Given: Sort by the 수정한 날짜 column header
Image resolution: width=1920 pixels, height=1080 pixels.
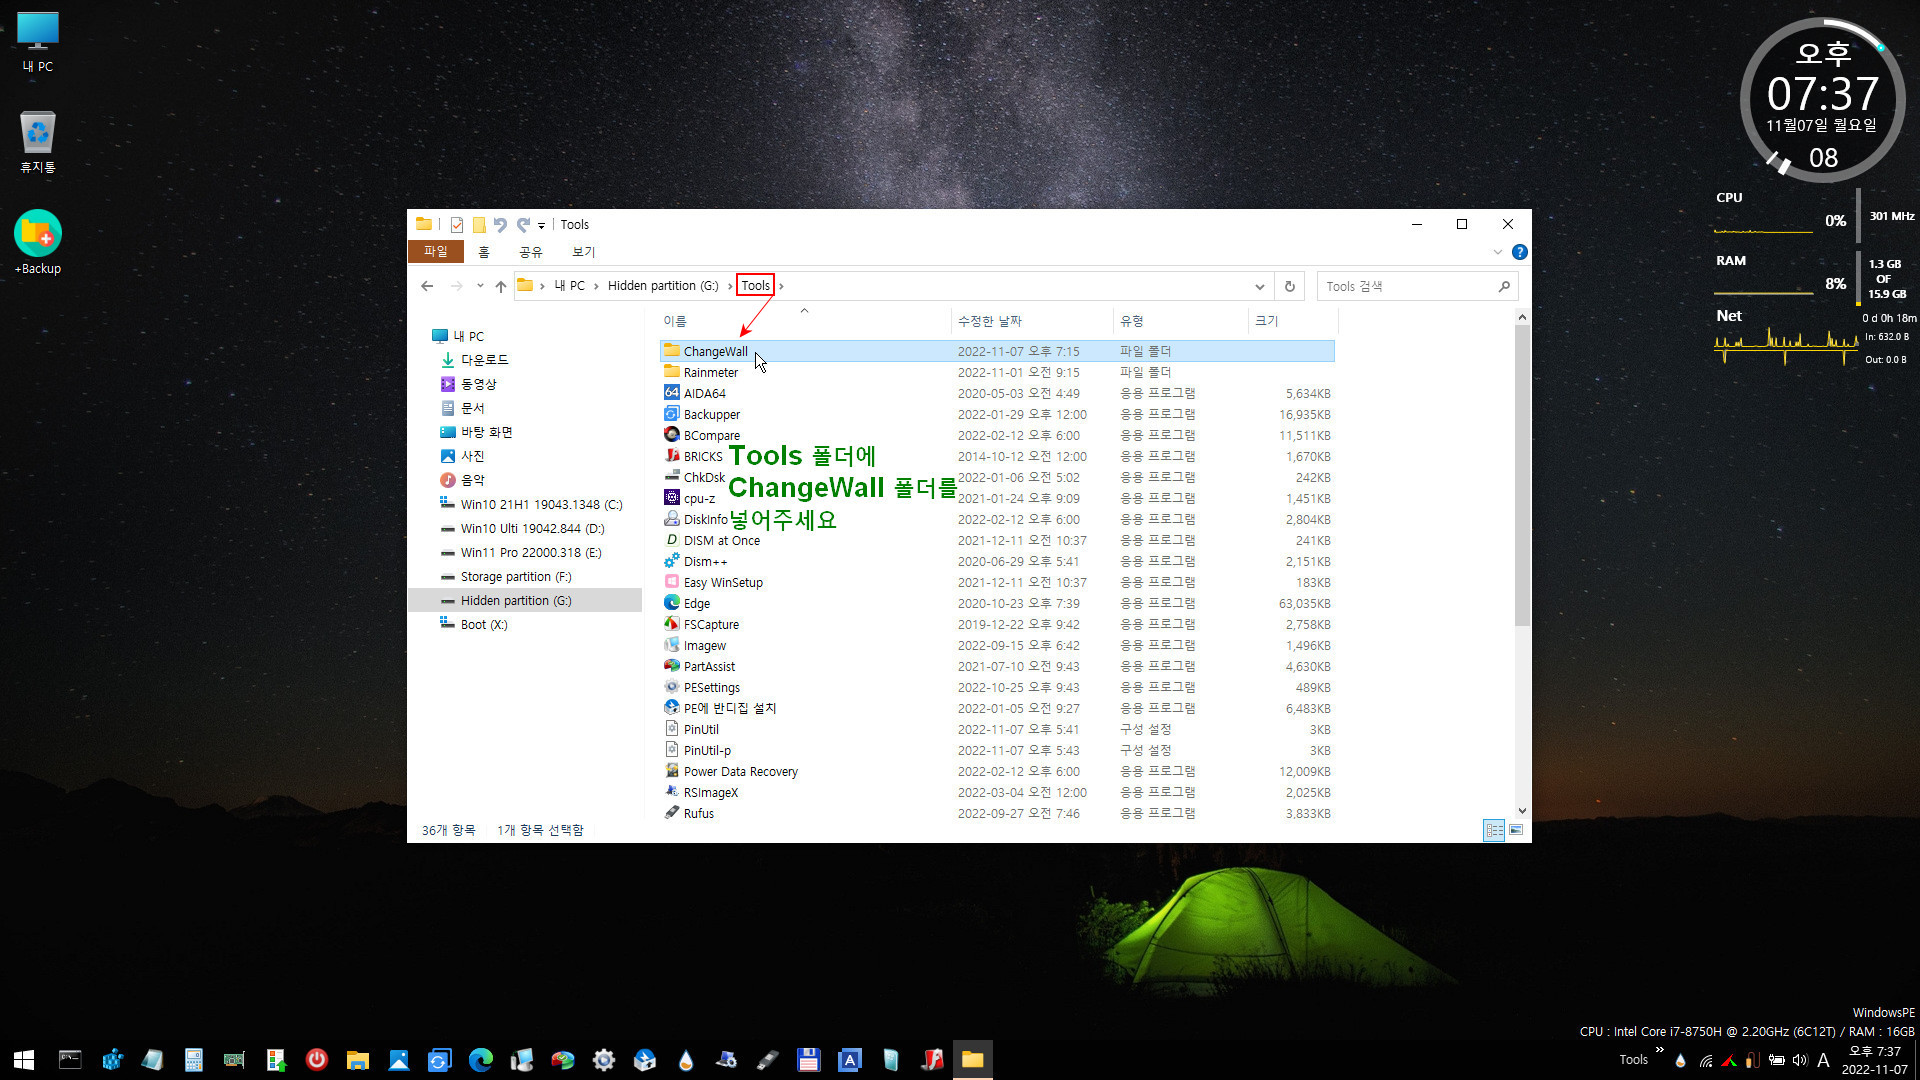Looking at the screenshot, I should click(x=1031, y=321).
